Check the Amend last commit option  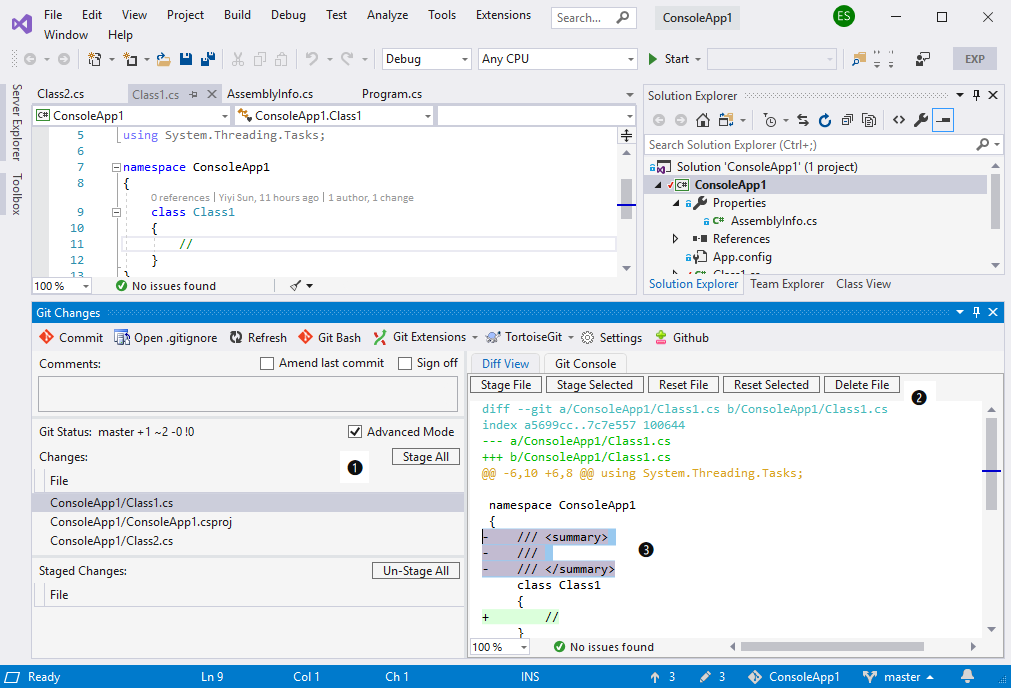[266, 363]
